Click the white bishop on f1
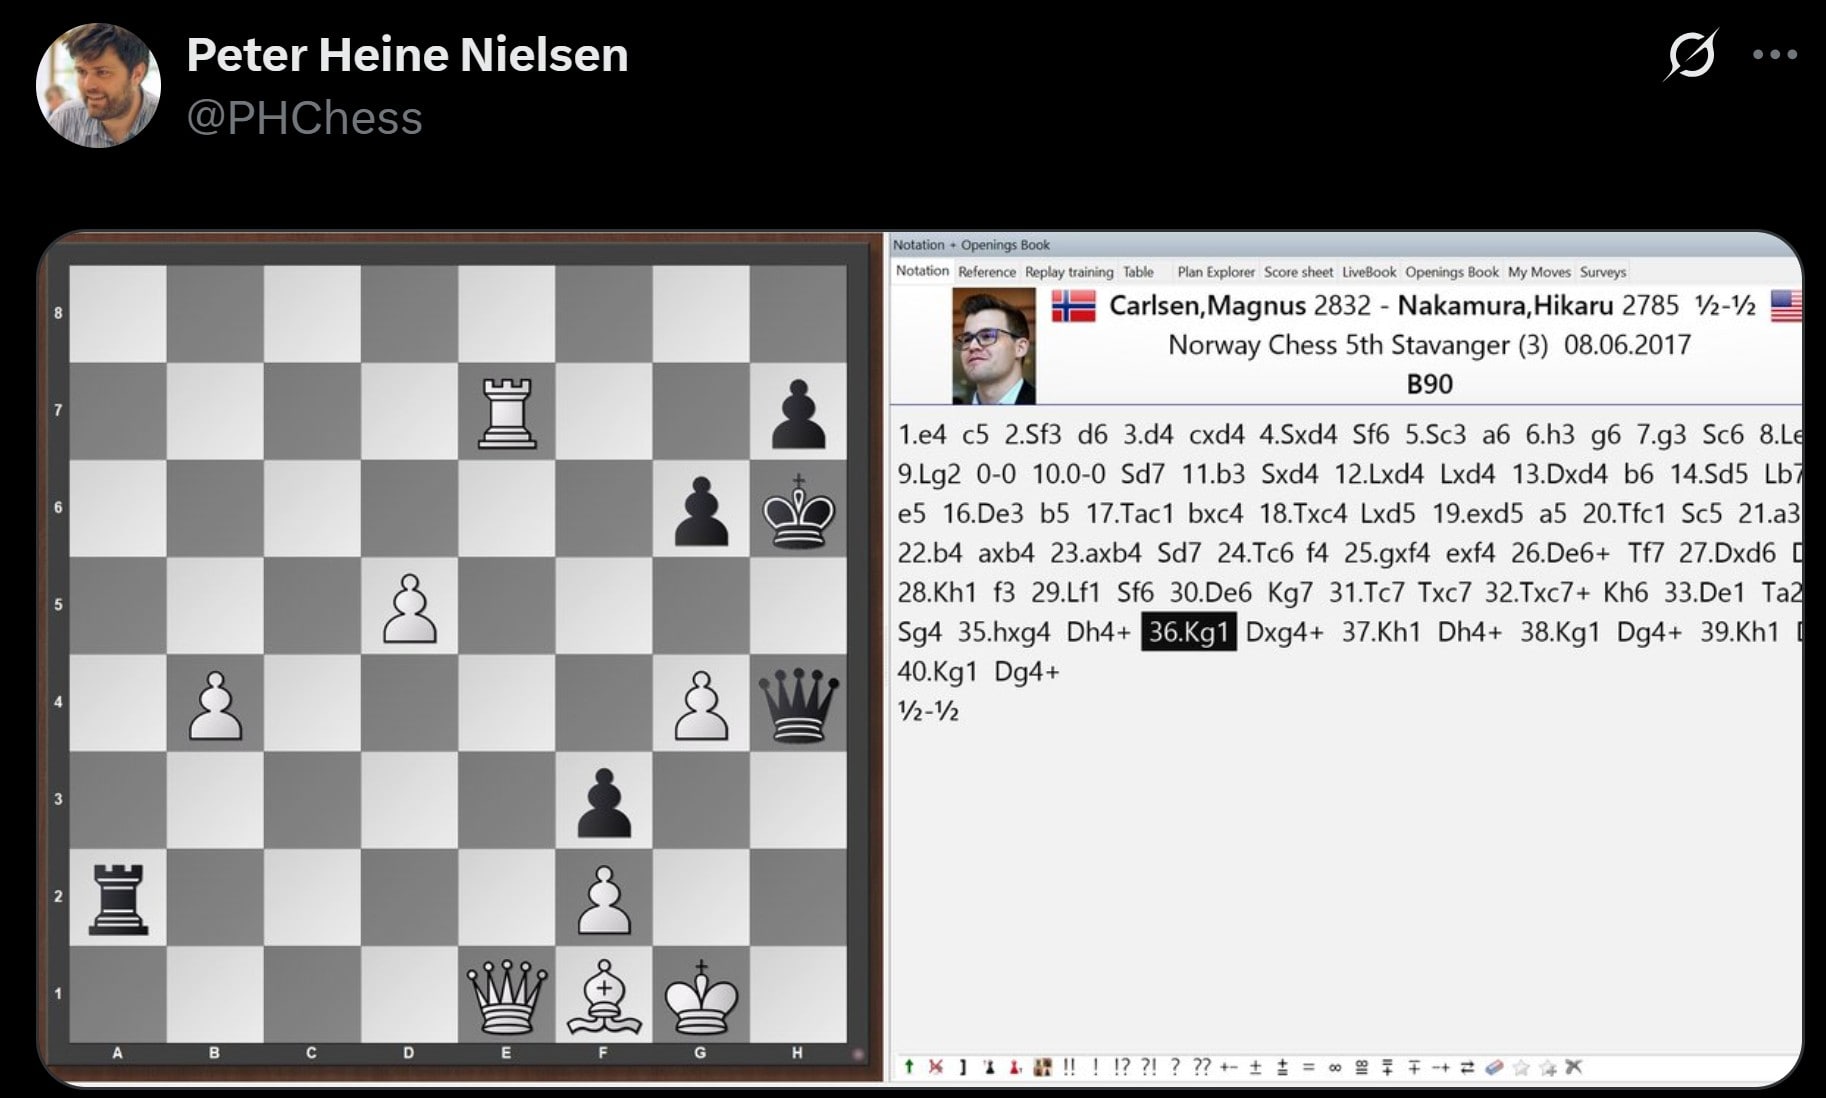Screen dimensions: 1826x1098 [604, 995]
